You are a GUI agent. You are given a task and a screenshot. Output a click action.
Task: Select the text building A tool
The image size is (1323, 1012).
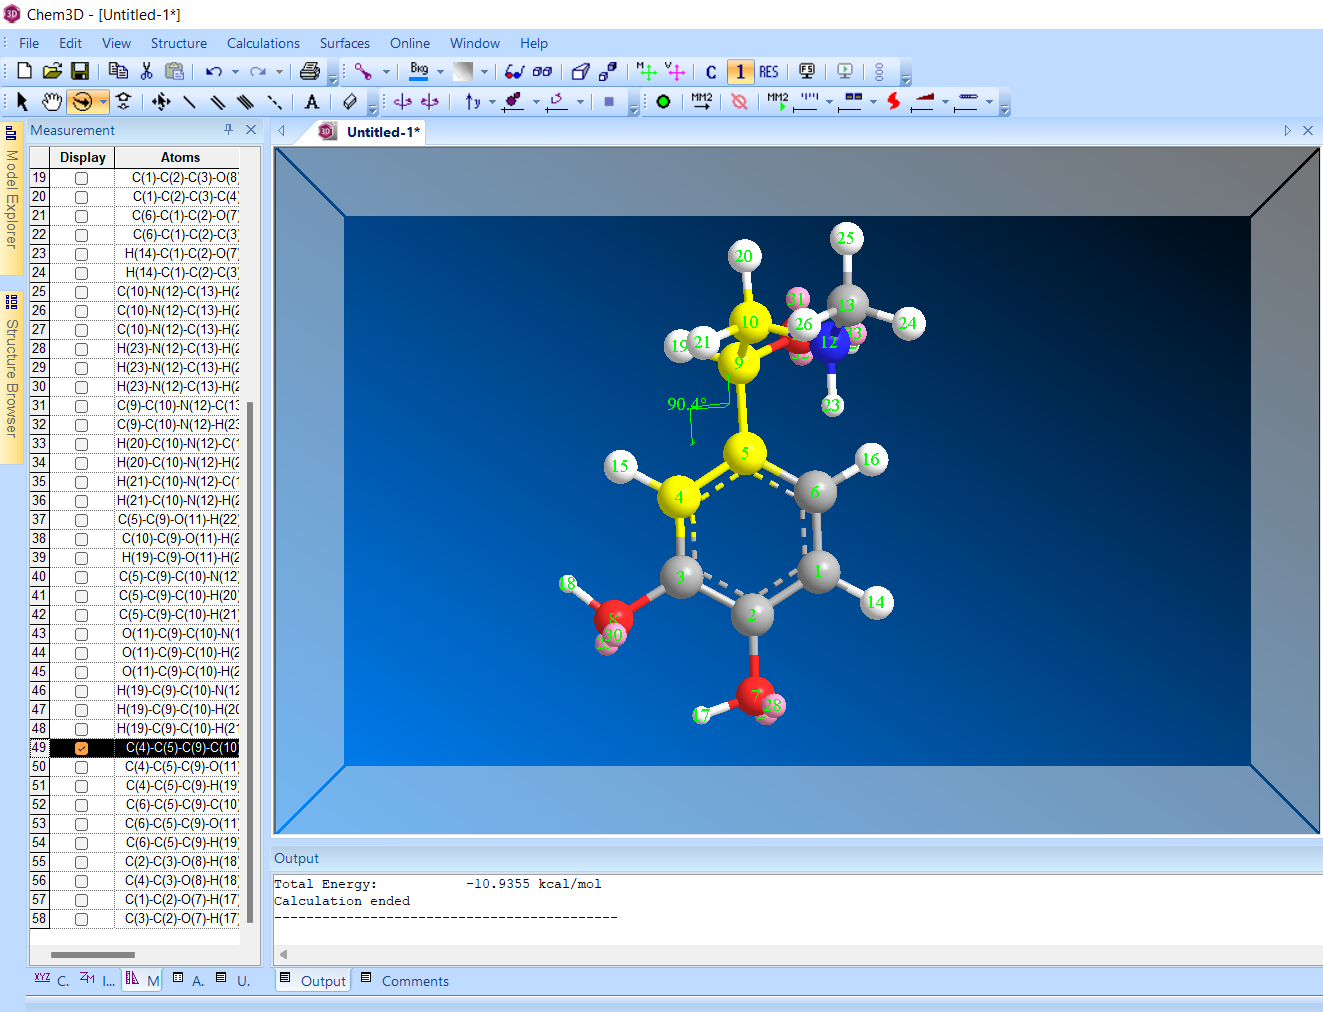[312, 101]
